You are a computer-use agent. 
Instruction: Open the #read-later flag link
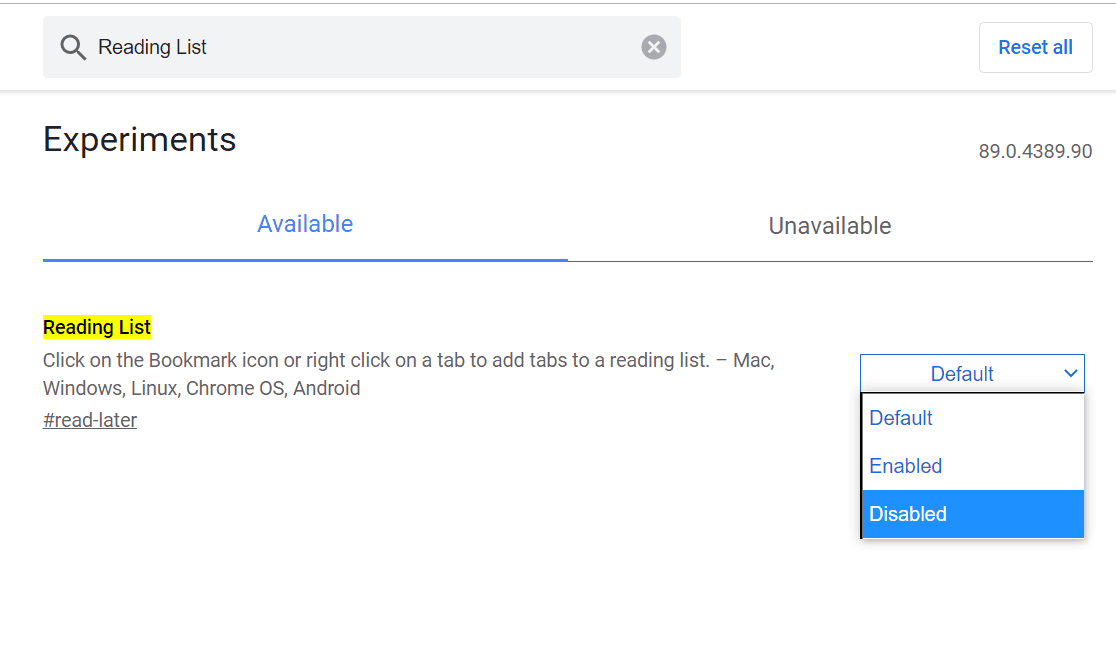pos(90,420)
